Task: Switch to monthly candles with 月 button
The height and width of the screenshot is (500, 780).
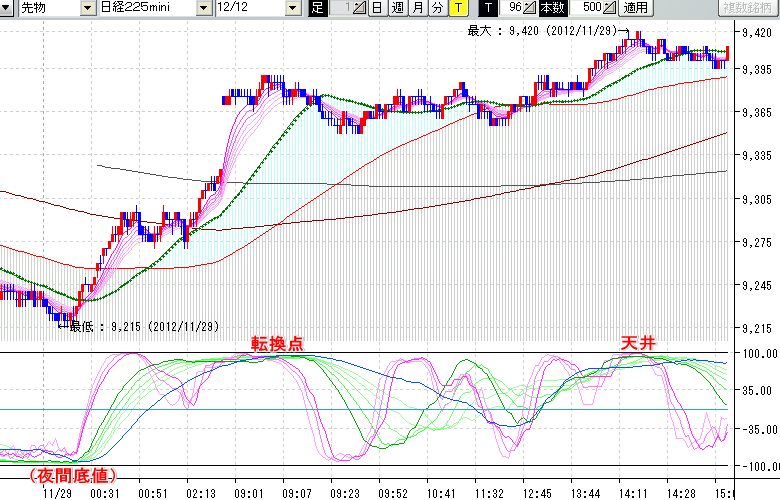Action: tap(417, 8)
